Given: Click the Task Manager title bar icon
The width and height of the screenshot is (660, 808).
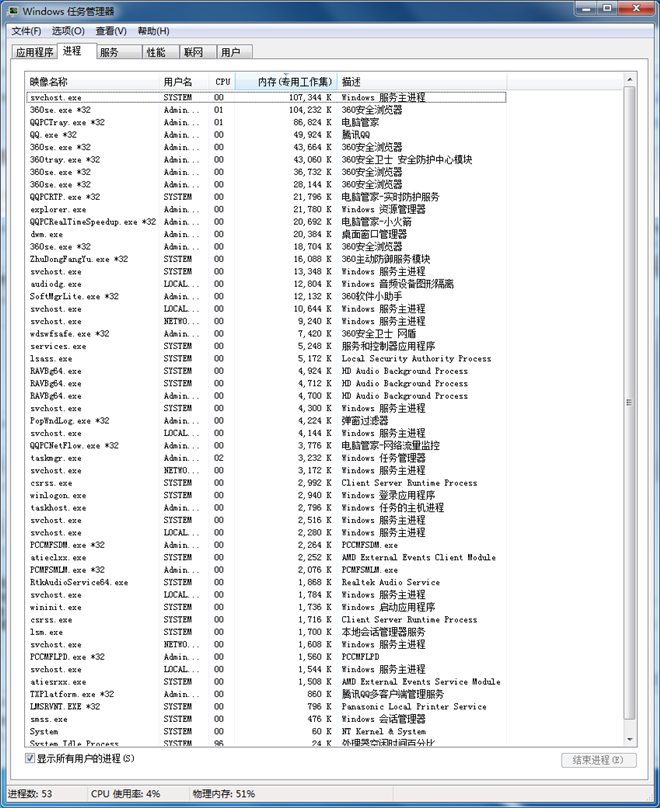Looking at the screenshot, I should coord(12,11).
